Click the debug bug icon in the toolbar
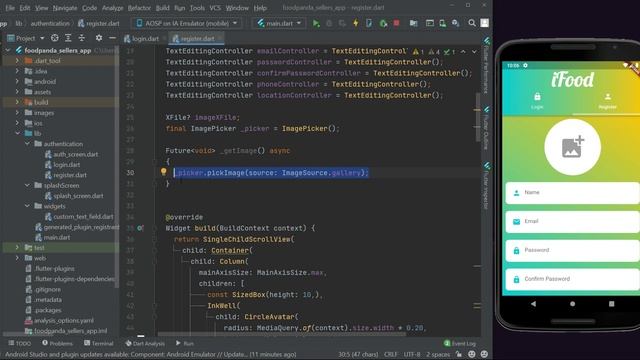The width and height of the screenshot is (640, 360). point(329,23)
